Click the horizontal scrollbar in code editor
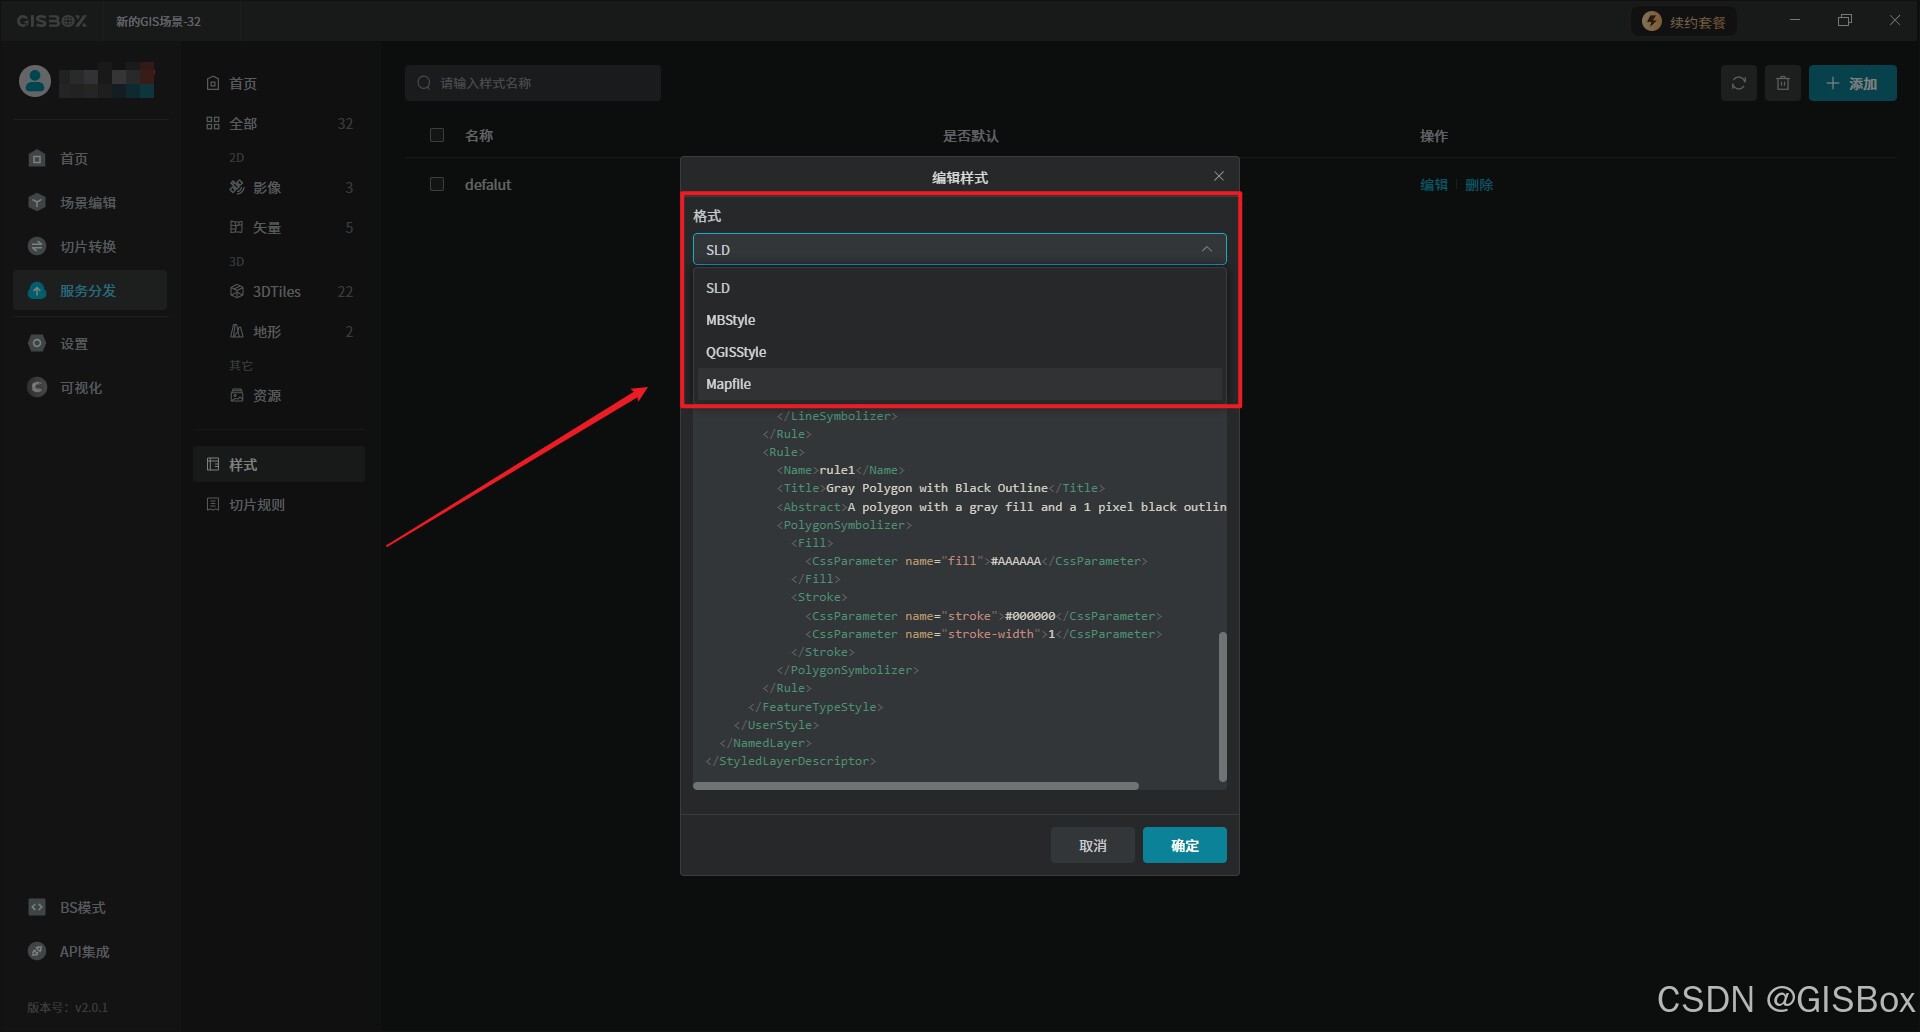The height and width of the screenshot is (1032, 1920). click(x=916, y=786)
